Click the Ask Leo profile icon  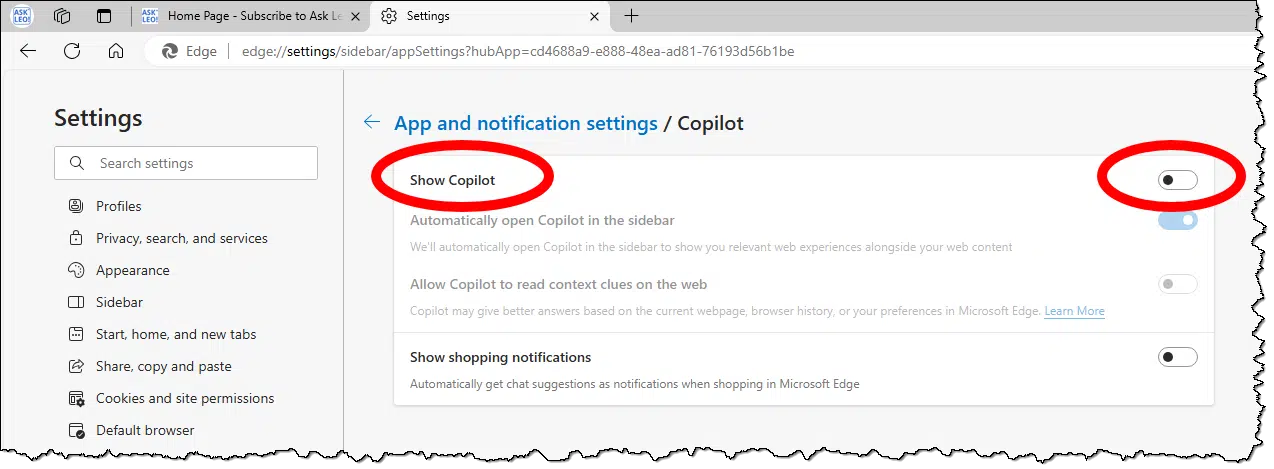tap(21, 16)
